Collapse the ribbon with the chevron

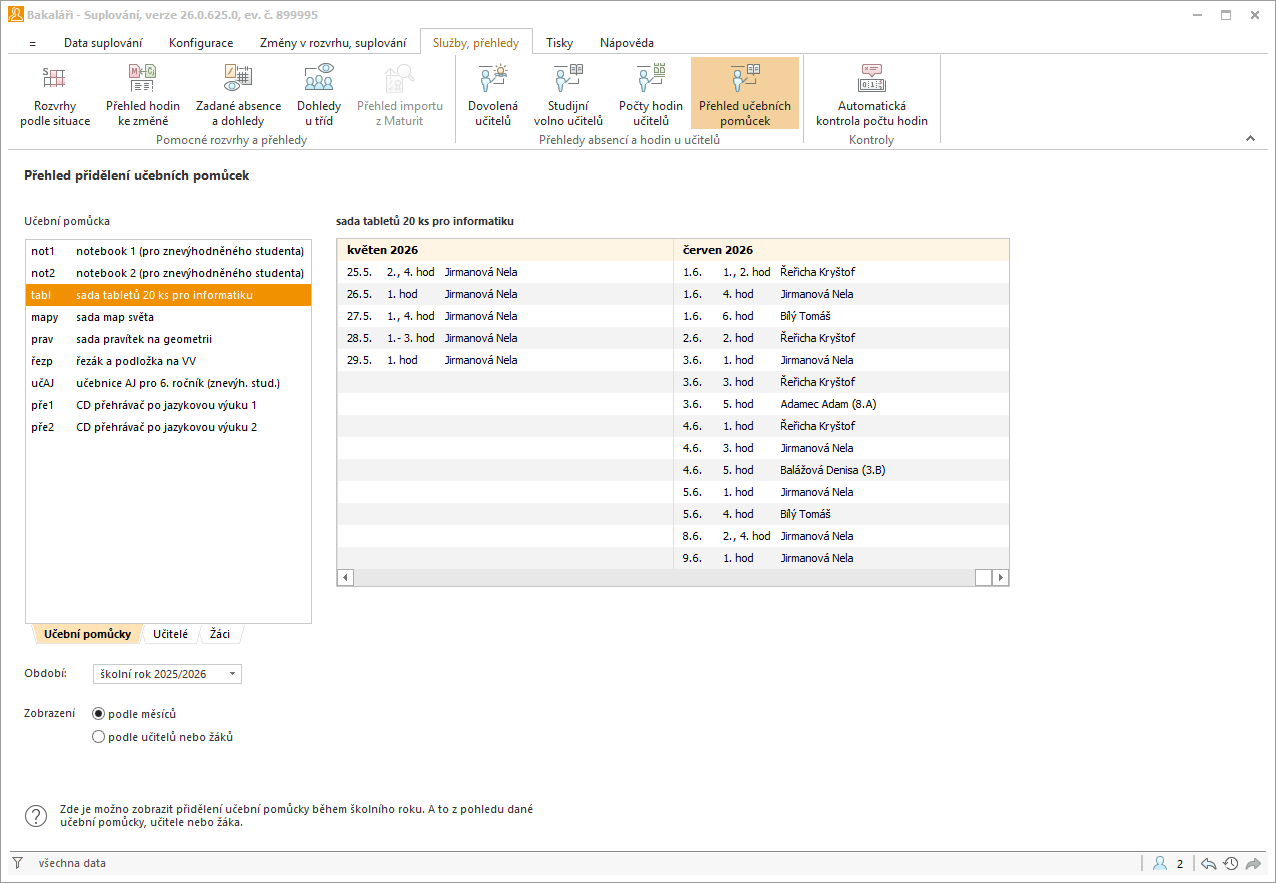click(x=1250, y=139)
